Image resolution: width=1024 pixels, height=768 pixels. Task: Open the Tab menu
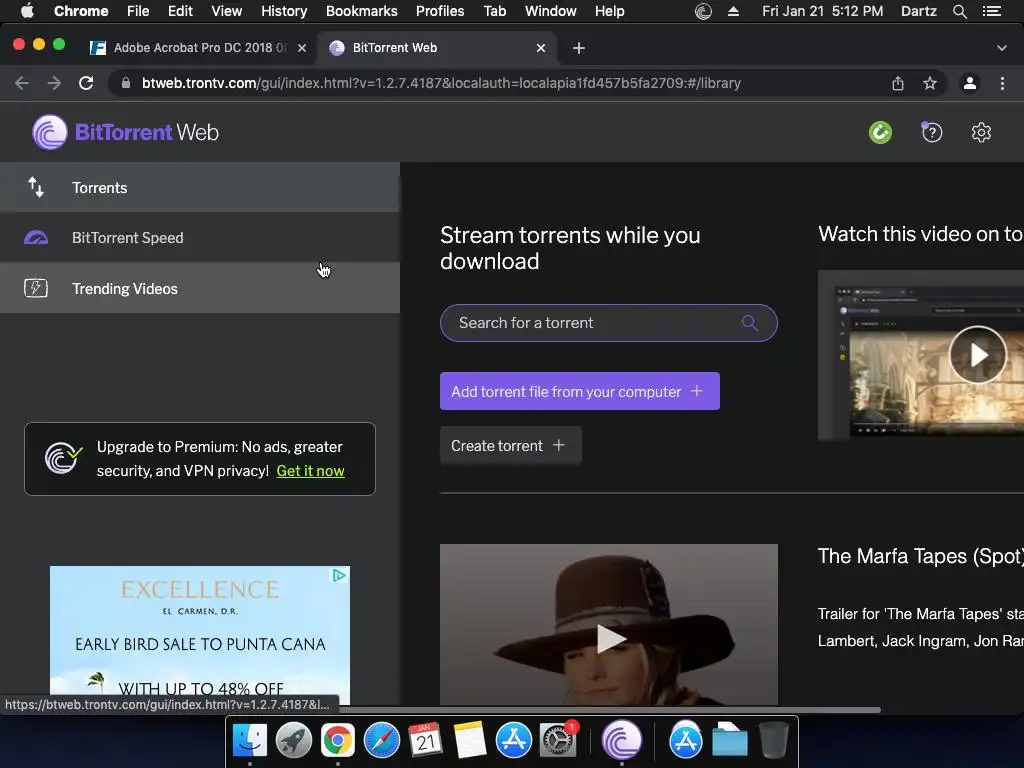[495, 11]
